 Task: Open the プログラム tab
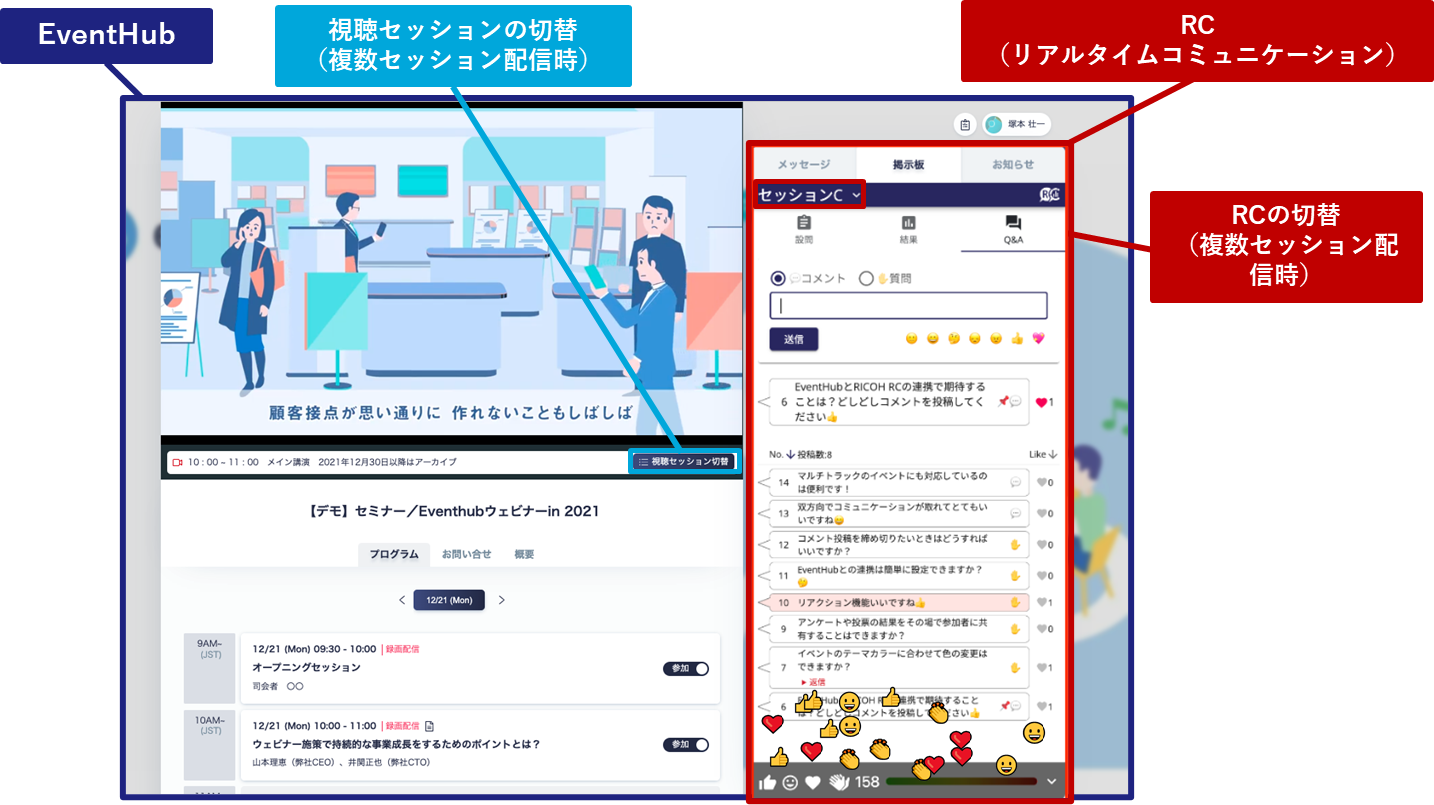point(394,554)
